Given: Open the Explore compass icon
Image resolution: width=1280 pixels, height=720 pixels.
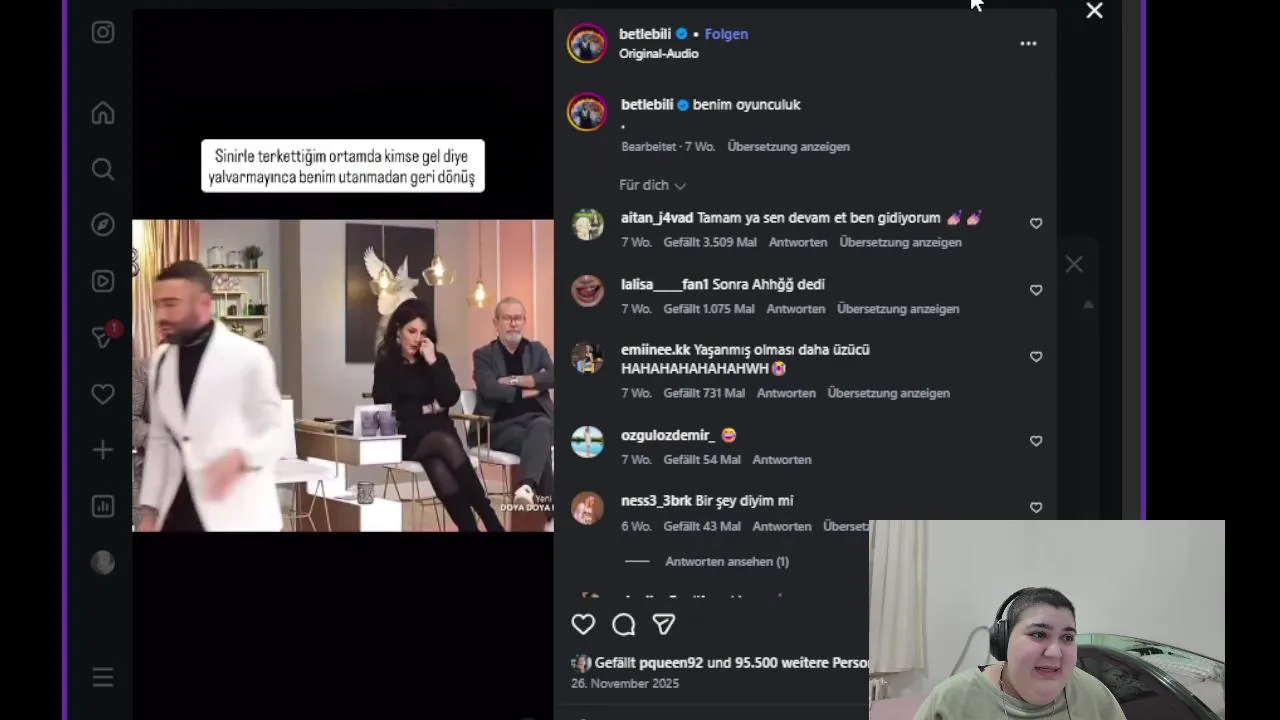Looking at the screenshot, I should click(x=103, y=225).
